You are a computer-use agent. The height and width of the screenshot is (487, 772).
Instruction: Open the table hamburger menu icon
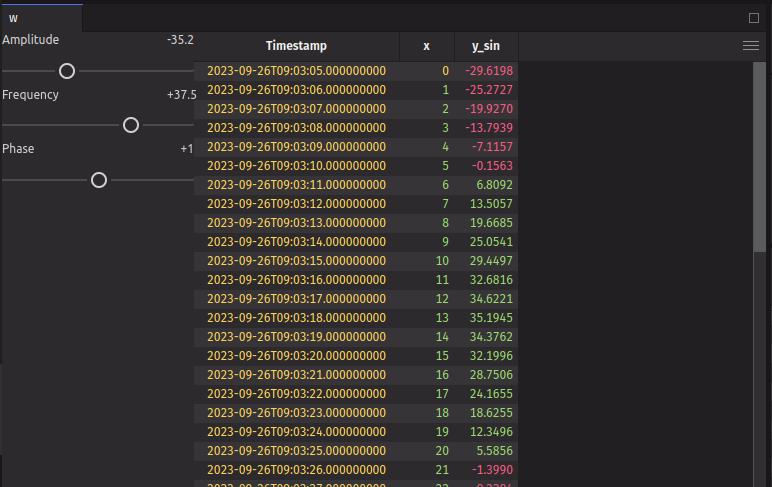750,46
